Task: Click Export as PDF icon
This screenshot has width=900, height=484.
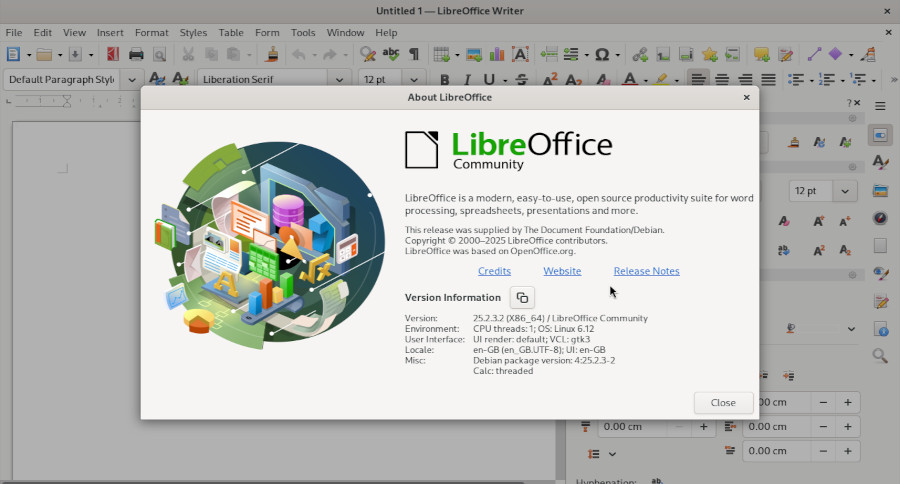Action: [x=112, y=55]
